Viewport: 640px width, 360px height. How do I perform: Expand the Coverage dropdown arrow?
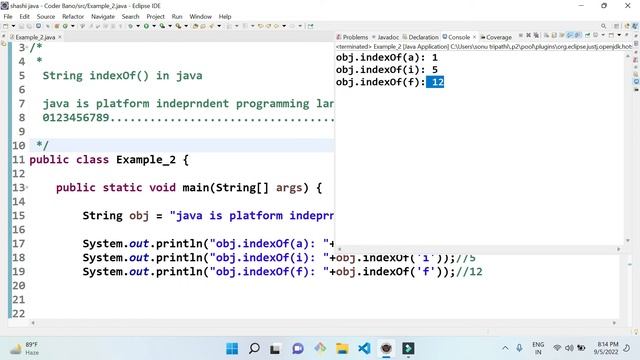[170, 26]
